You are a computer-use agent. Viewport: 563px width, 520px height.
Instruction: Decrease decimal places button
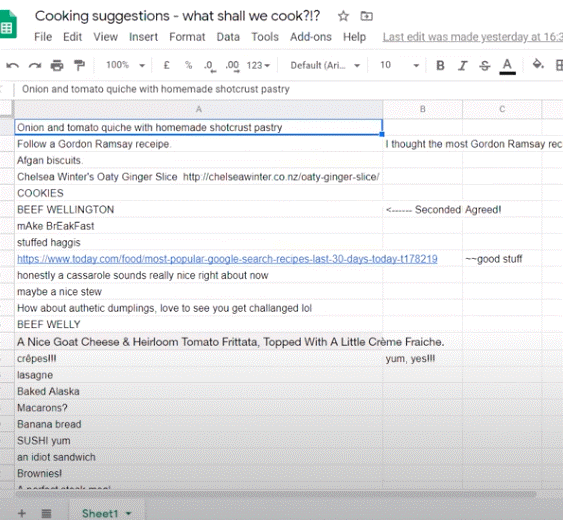click(209, 66)
